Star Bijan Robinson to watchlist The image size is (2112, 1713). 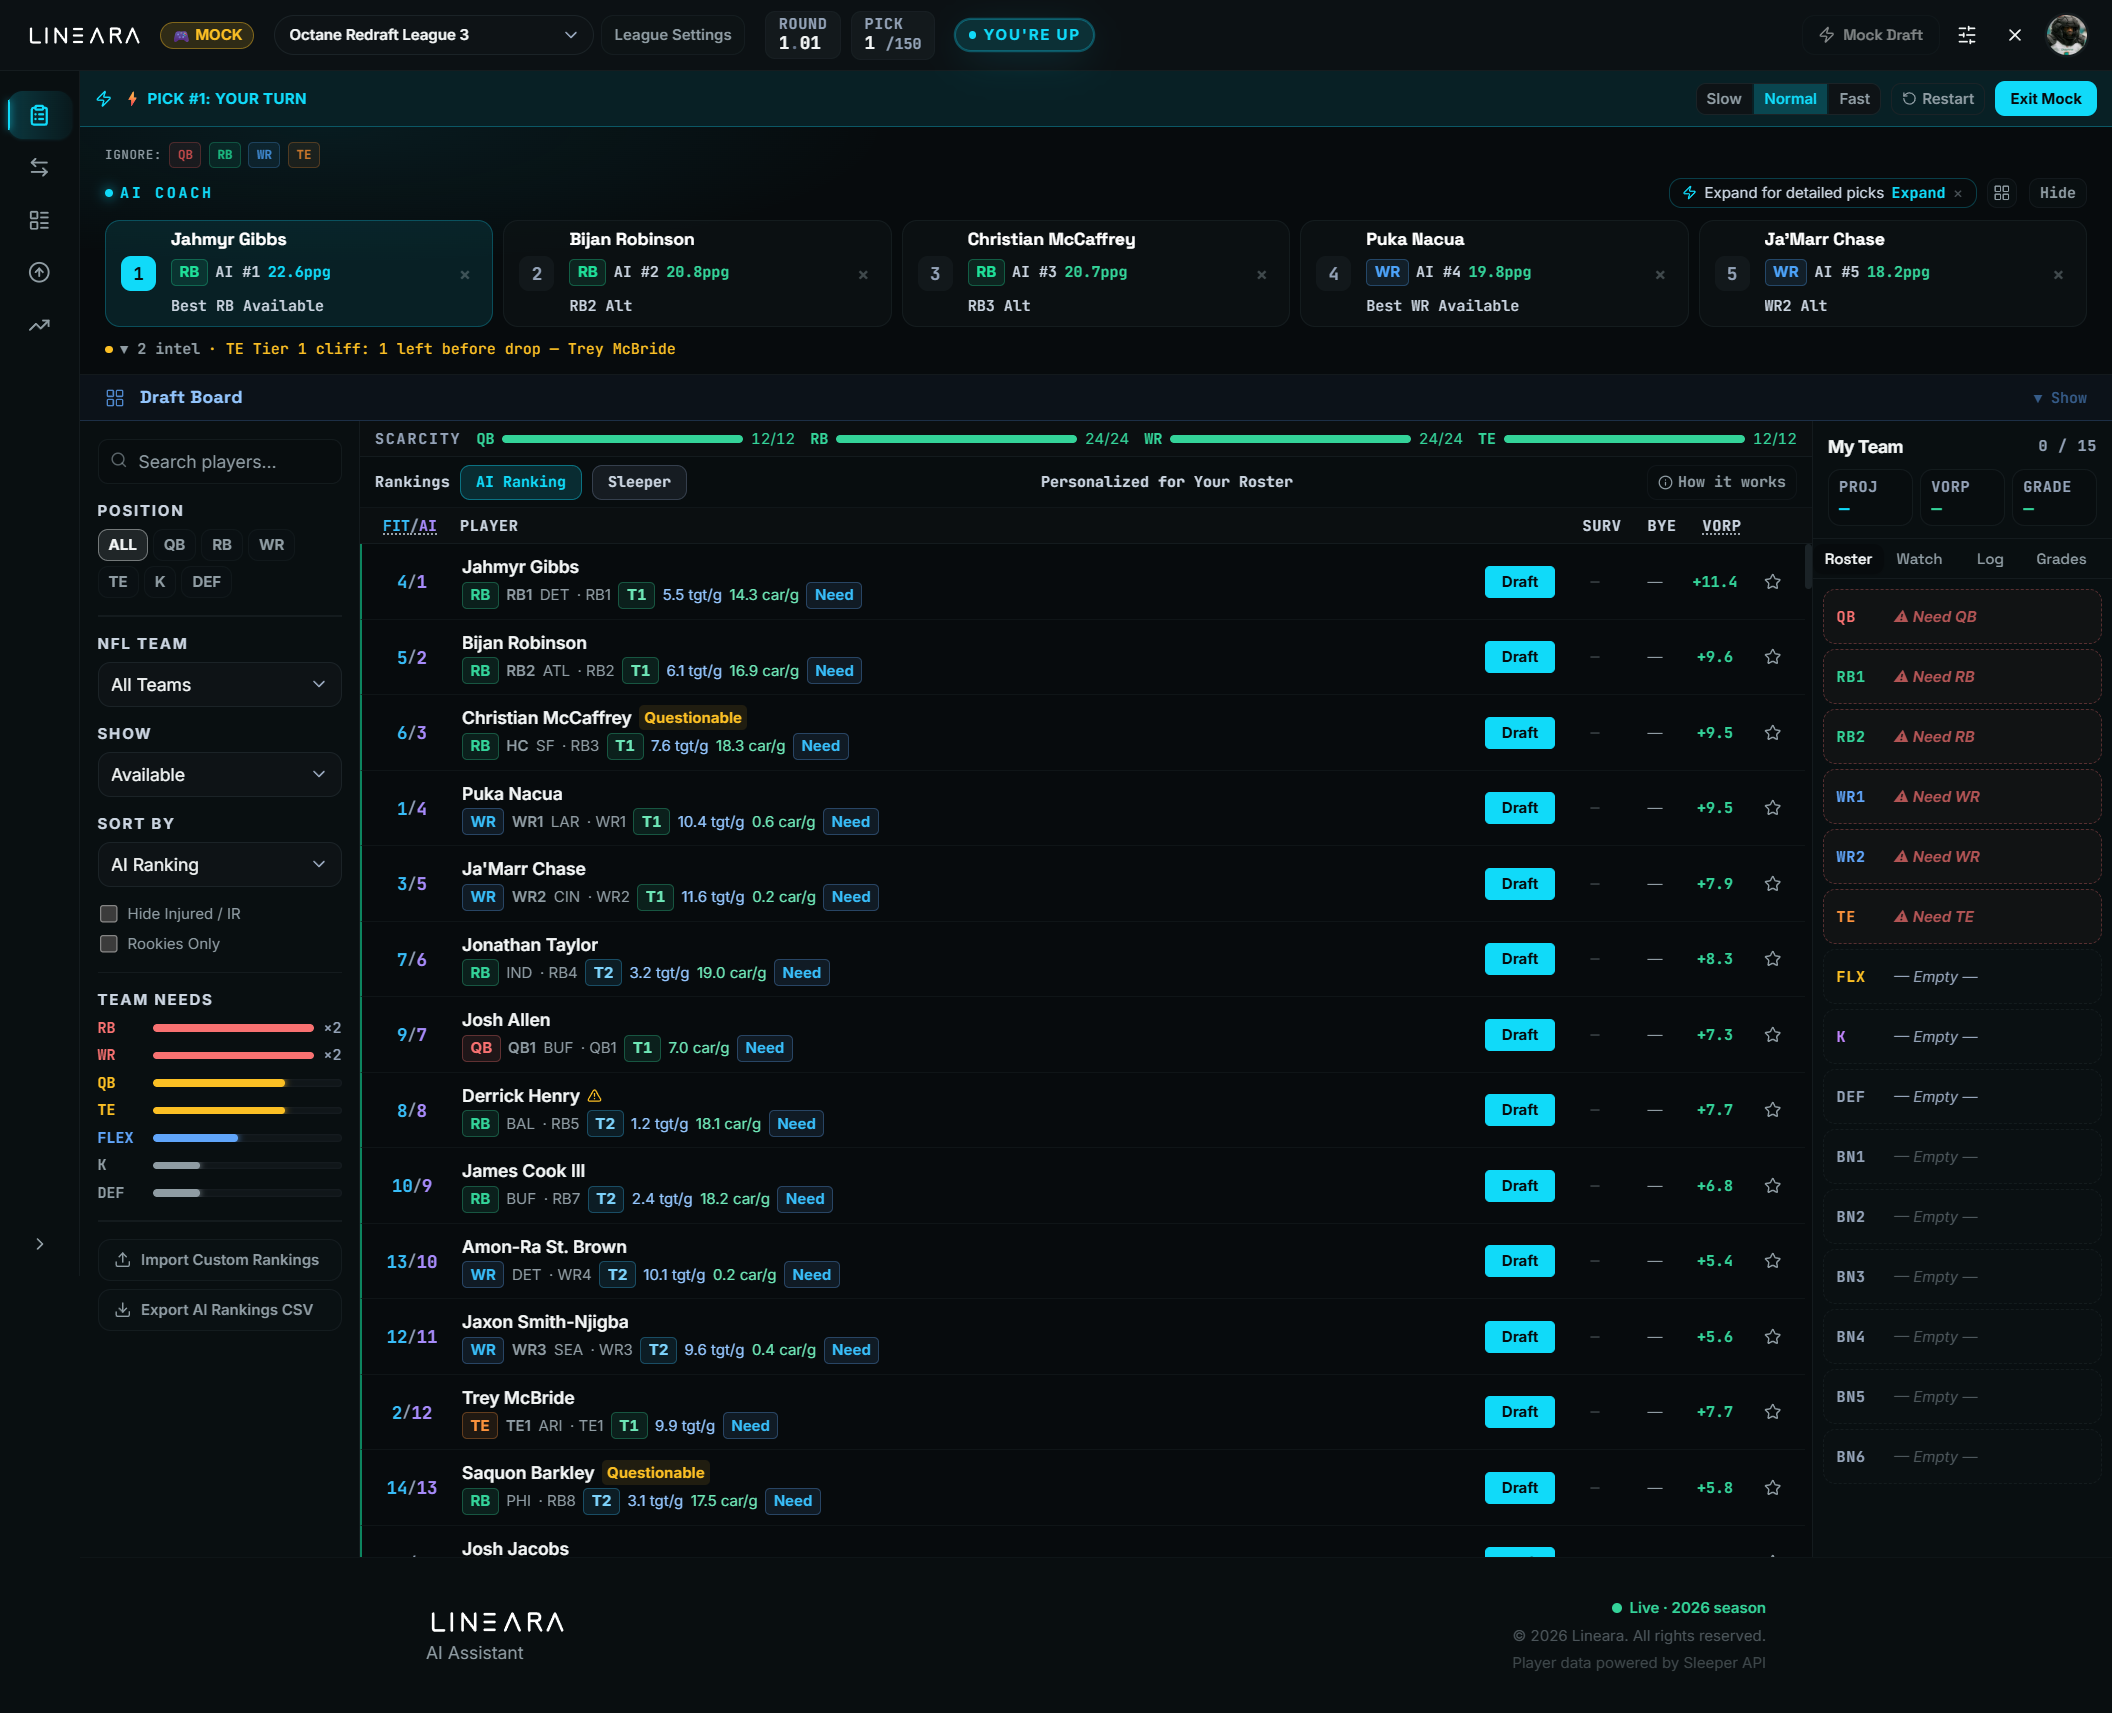[1773, 657]
